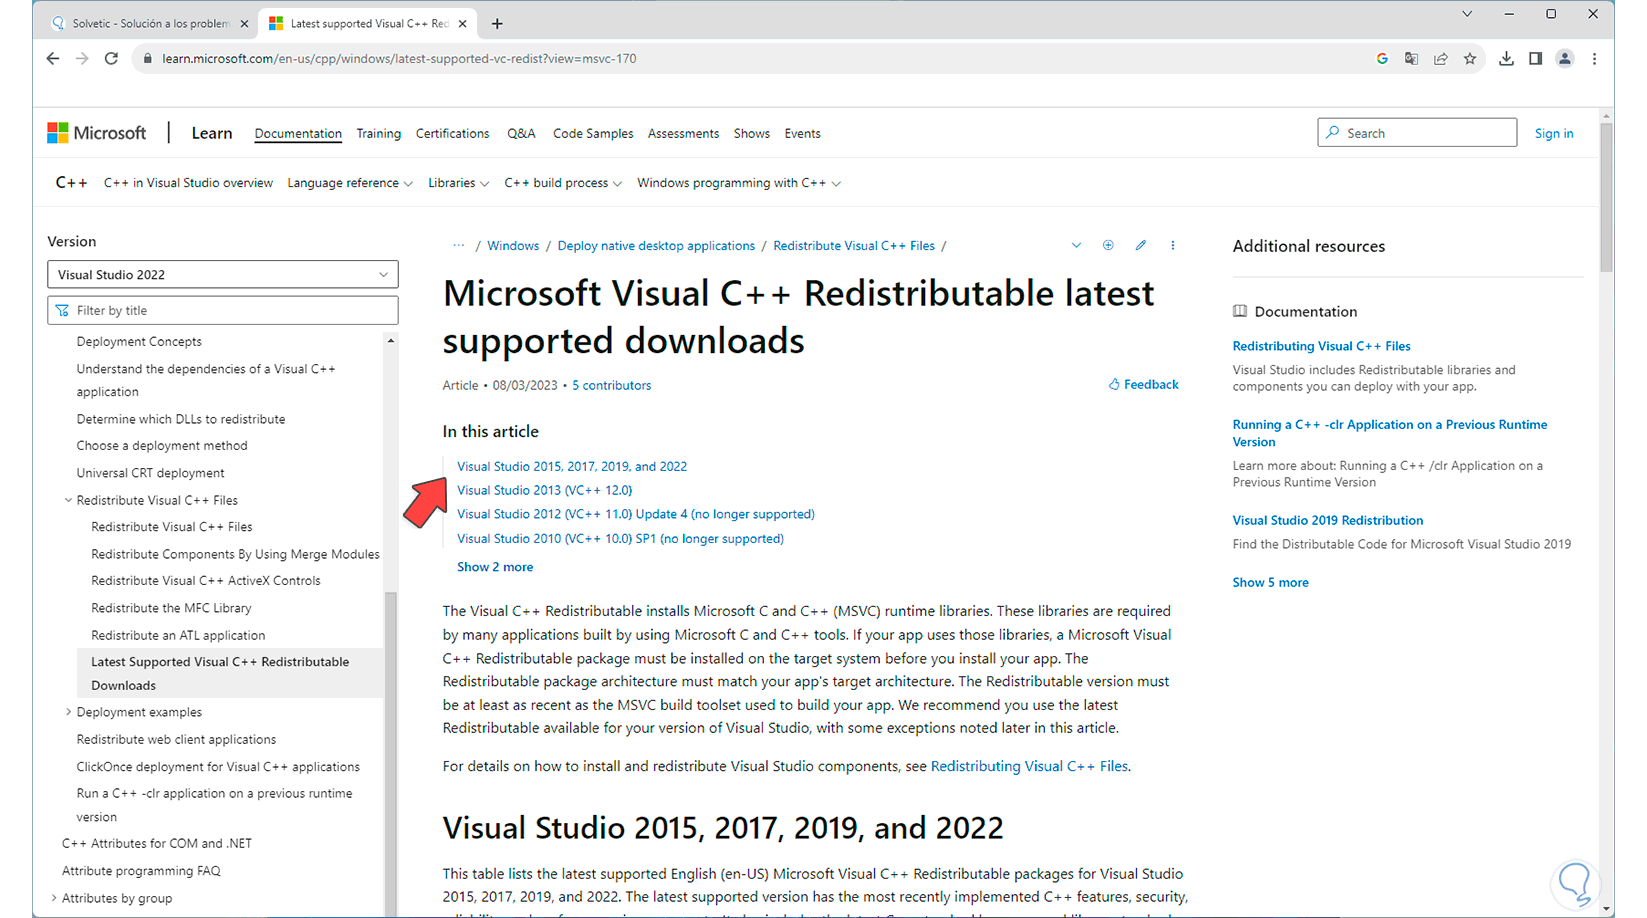Expand the Language reference menu

(350, 183)
